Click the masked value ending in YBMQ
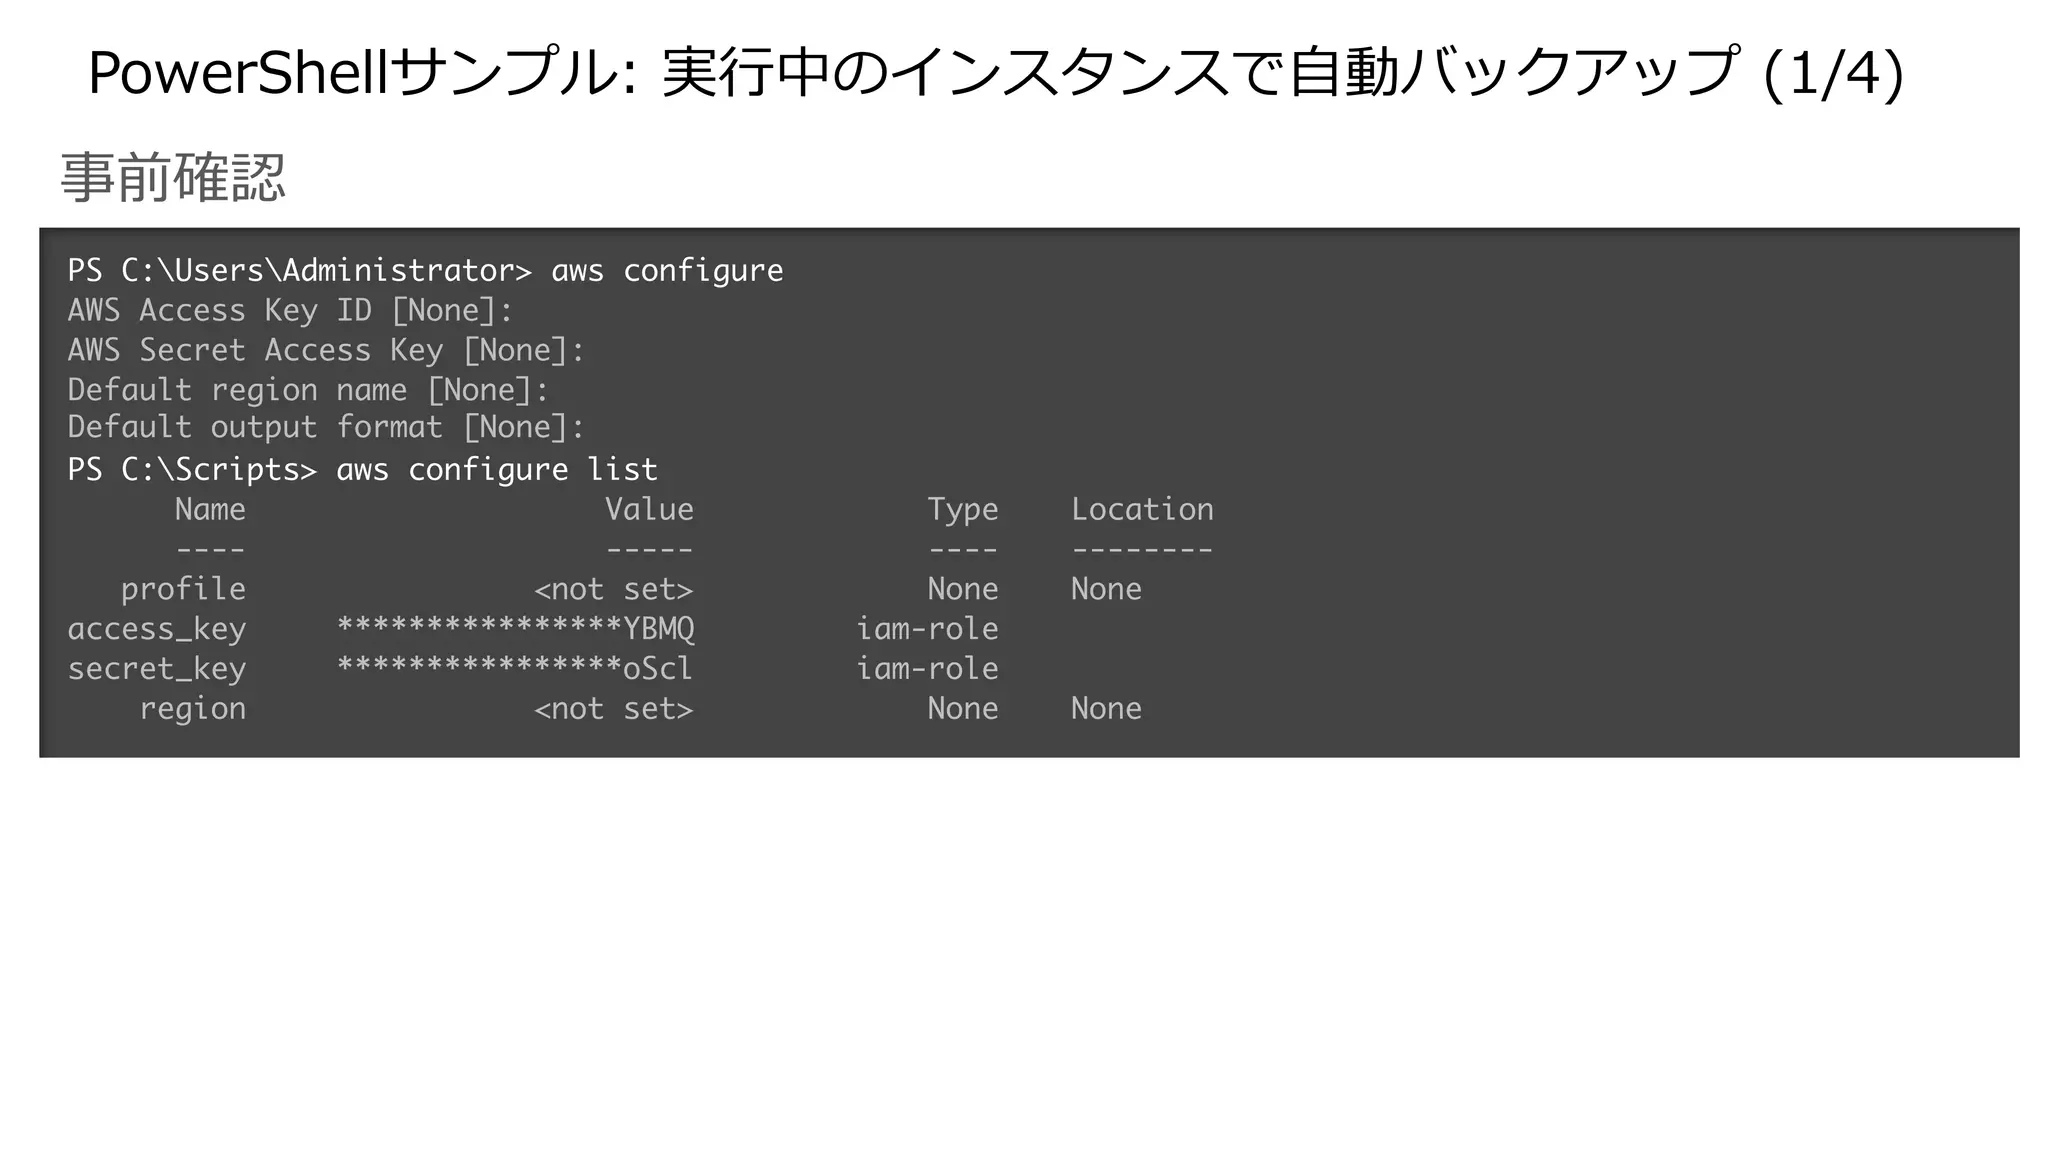Viewport: 2048px width, 1152px height. tap(515, 629)
